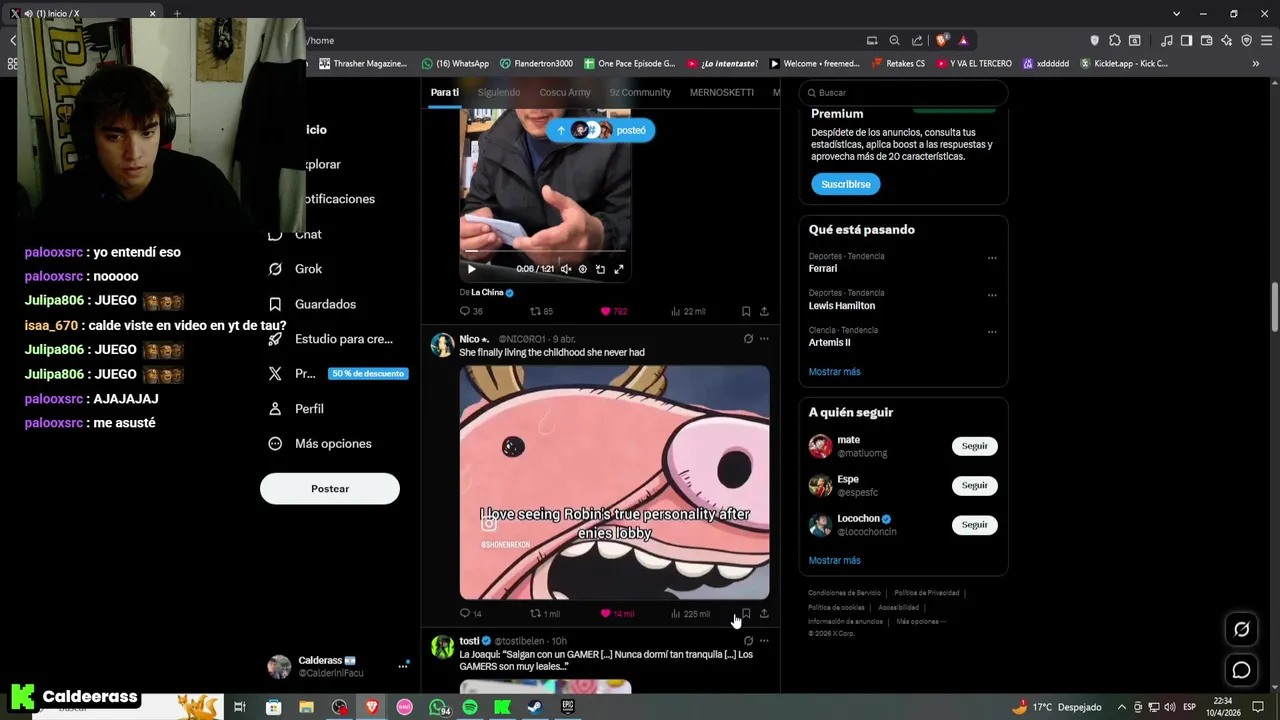Unmute the La China video

click(565, 269)
